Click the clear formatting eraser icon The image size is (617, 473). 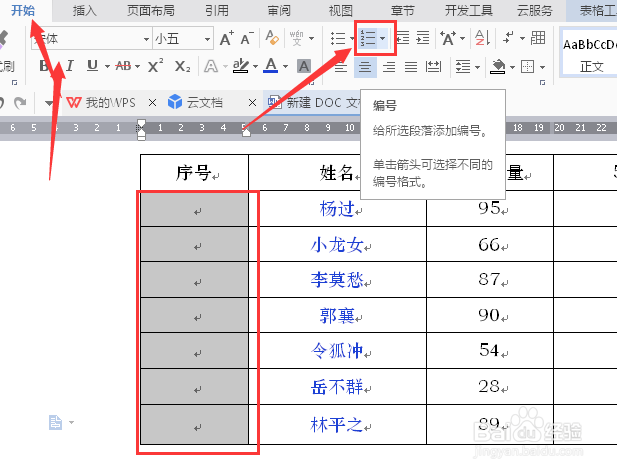click(x=272, y=38)
